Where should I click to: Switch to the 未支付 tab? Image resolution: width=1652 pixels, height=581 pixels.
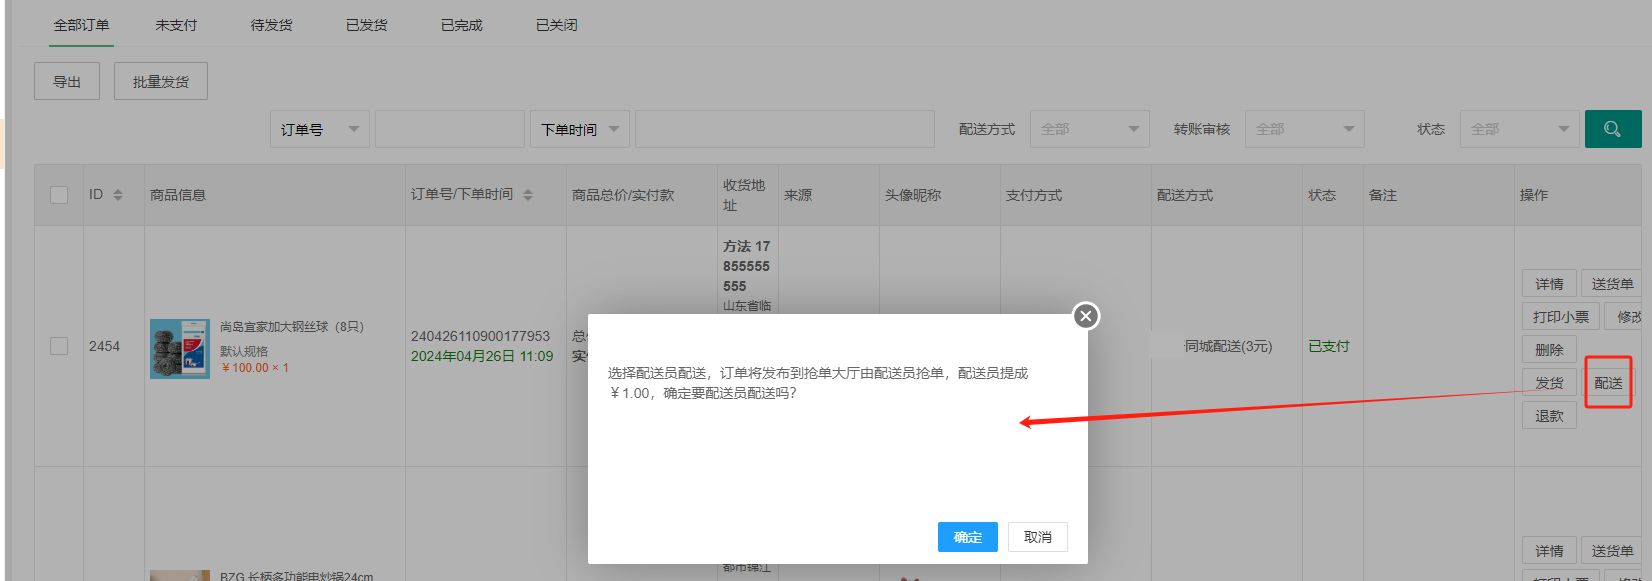(x=176, y=25)
